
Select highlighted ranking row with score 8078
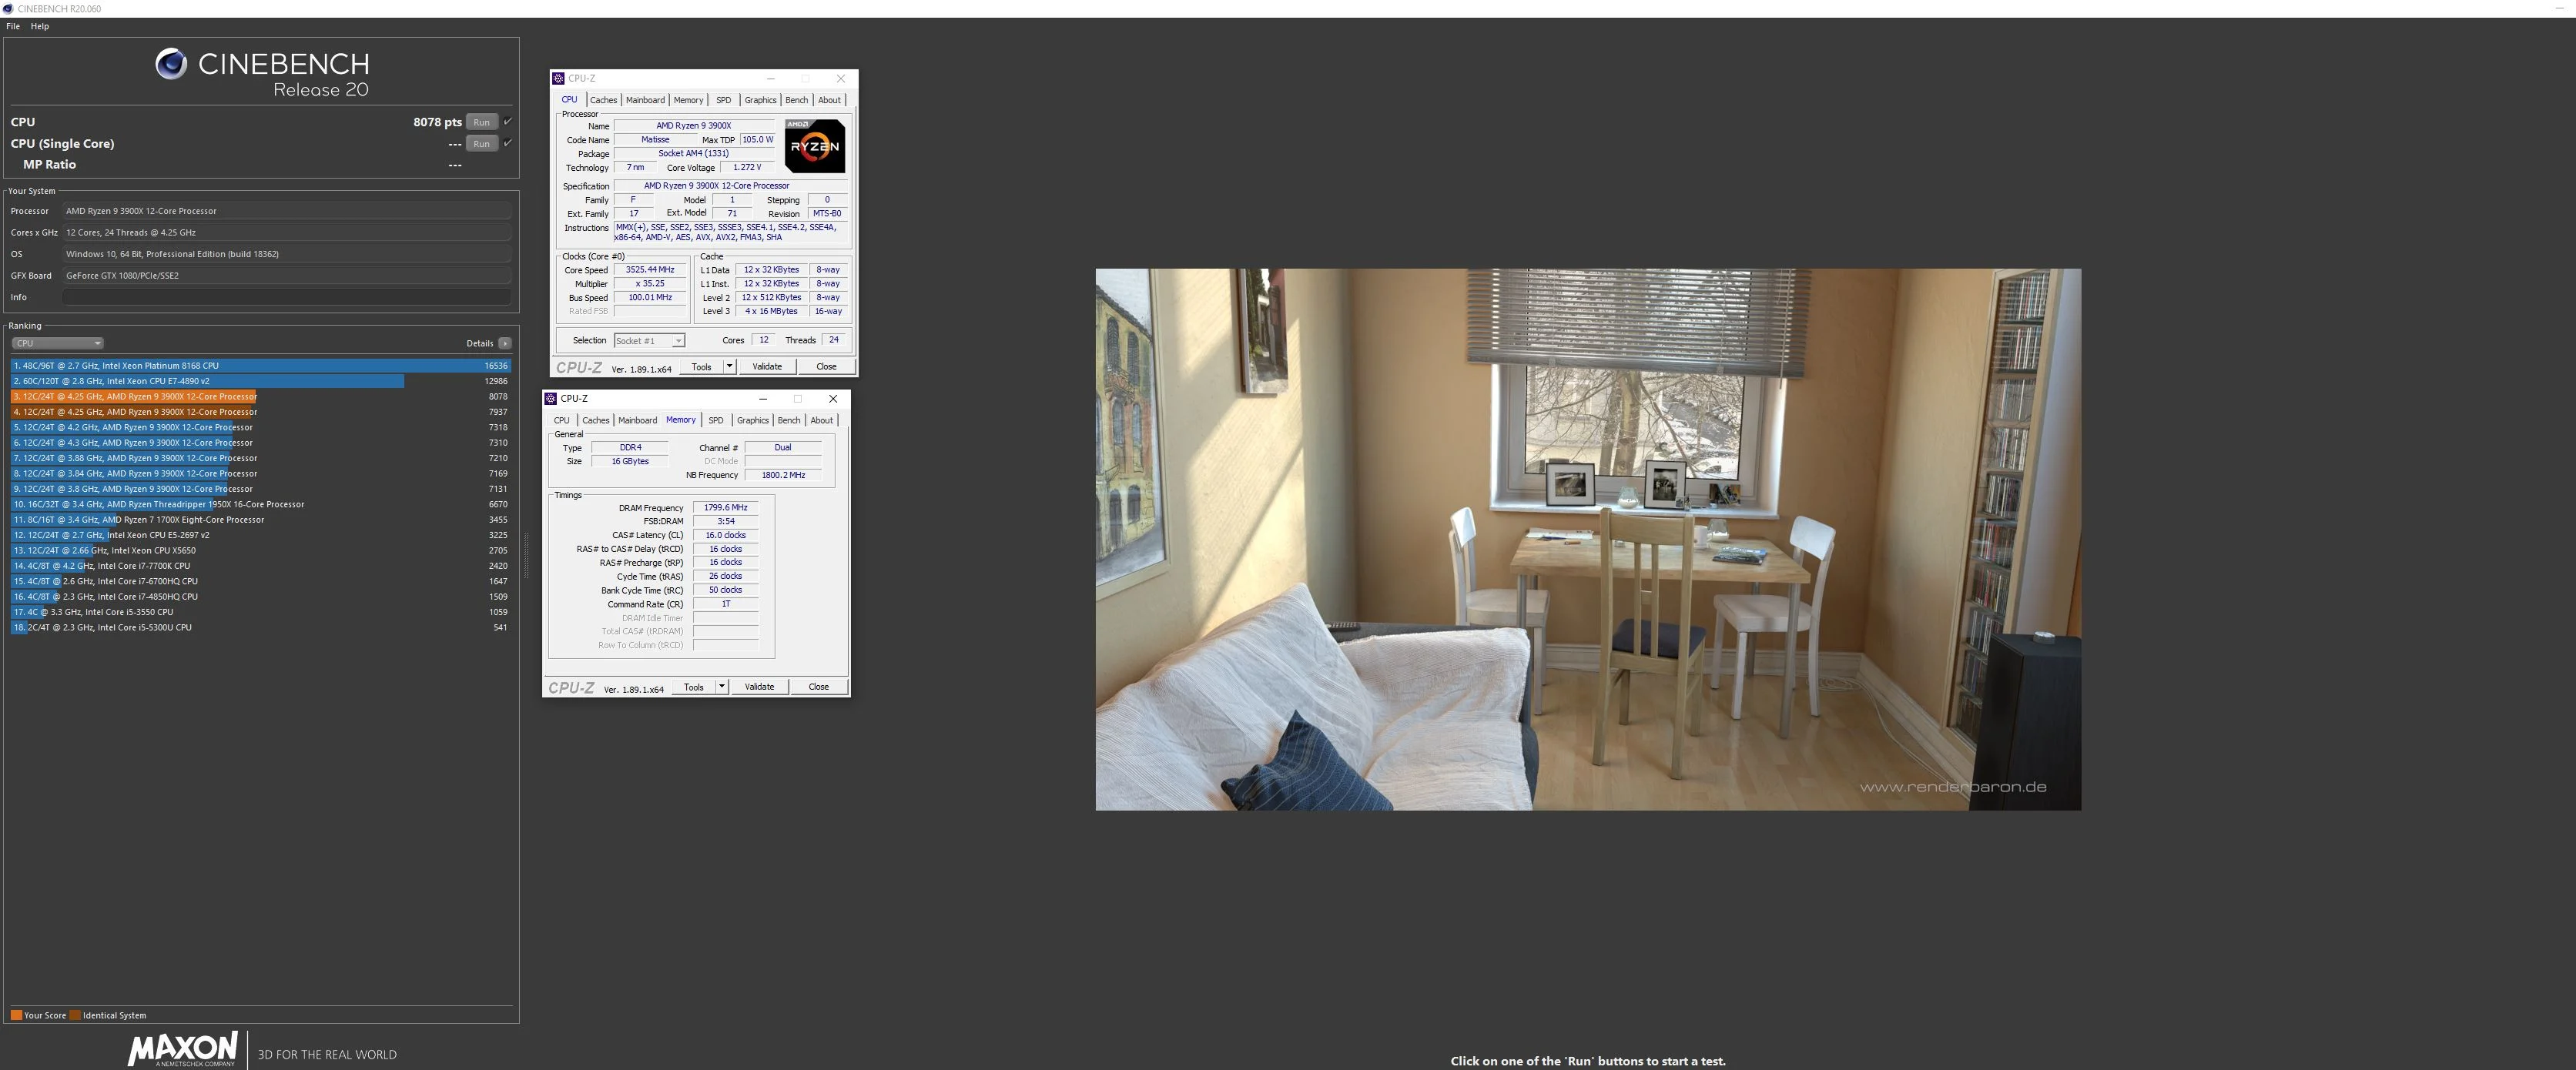(261, 397)
